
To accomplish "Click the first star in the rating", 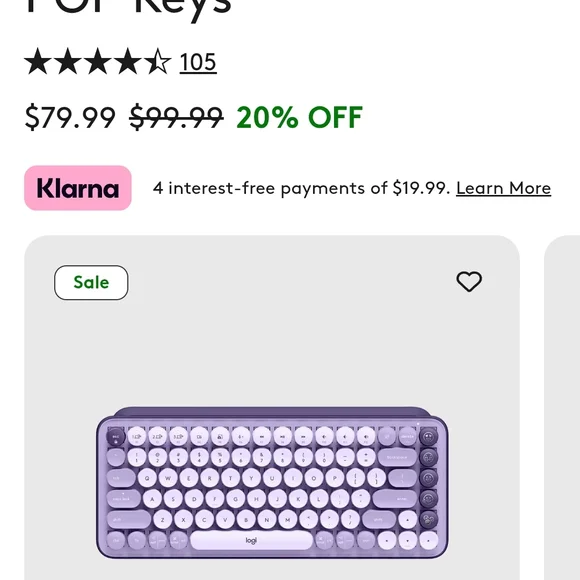I will pos(38,61).
